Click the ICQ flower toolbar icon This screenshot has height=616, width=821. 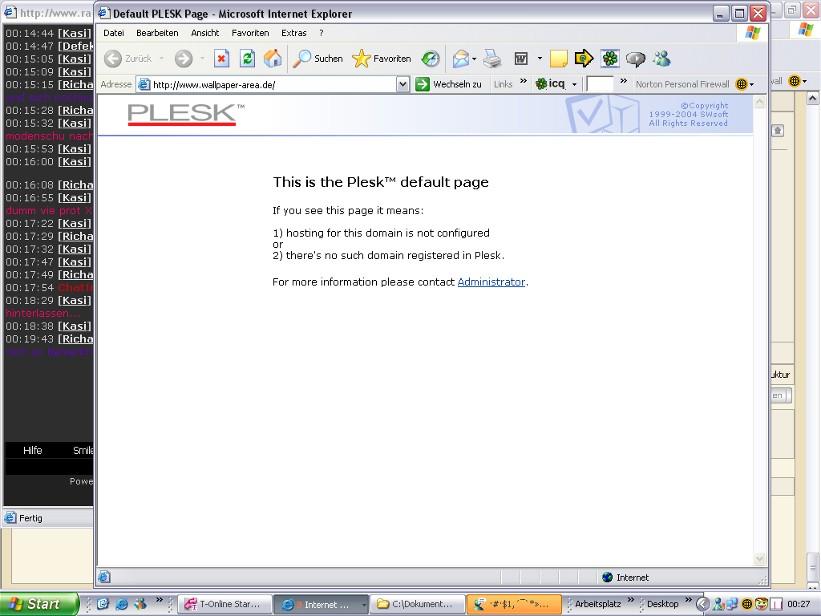(610, 59)
